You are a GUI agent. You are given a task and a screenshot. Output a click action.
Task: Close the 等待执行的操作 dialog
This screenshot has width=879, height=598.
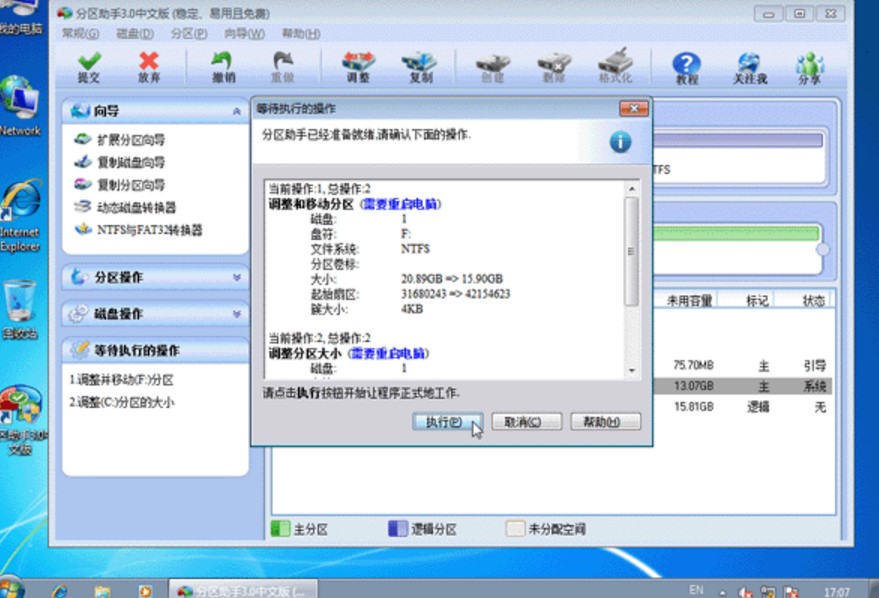(633, 108)
